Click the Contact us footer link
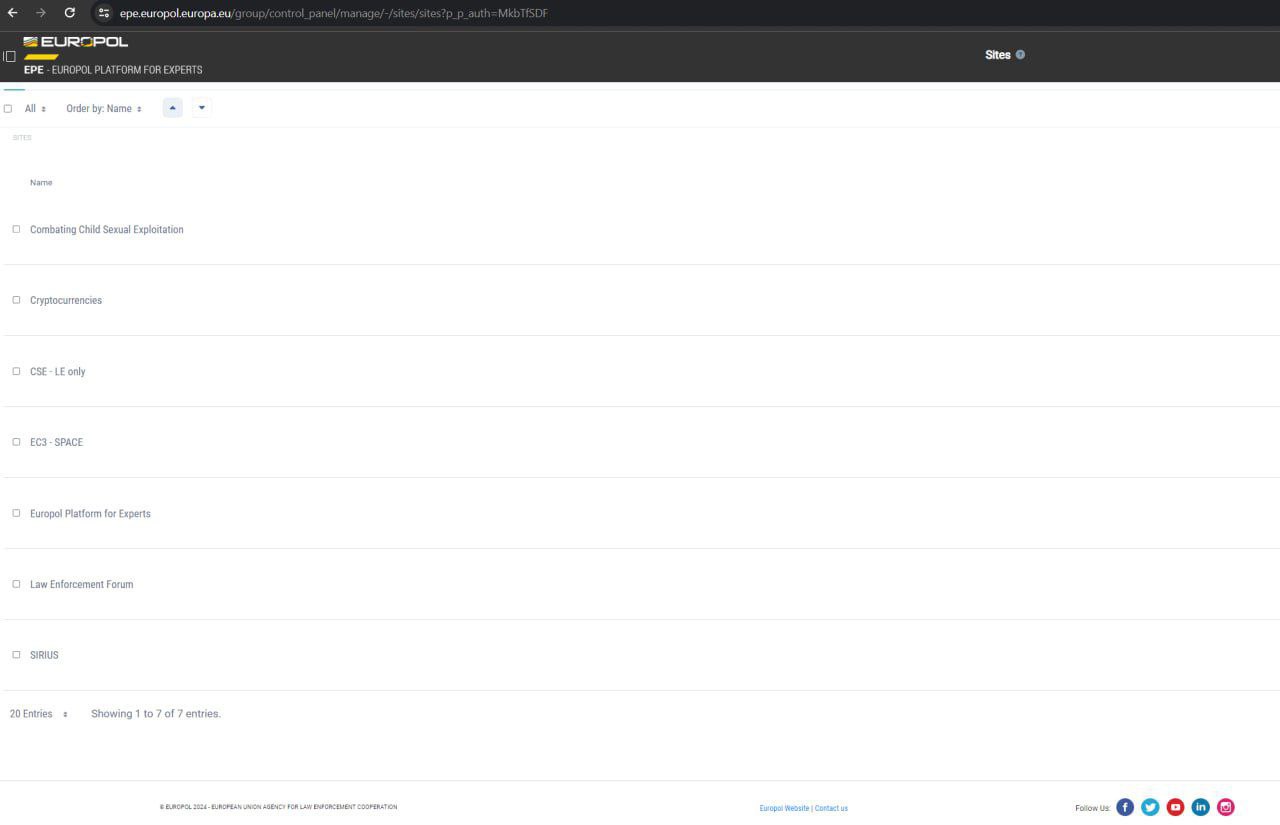This screenshot has height=825, width=1280. click(831, 808)
